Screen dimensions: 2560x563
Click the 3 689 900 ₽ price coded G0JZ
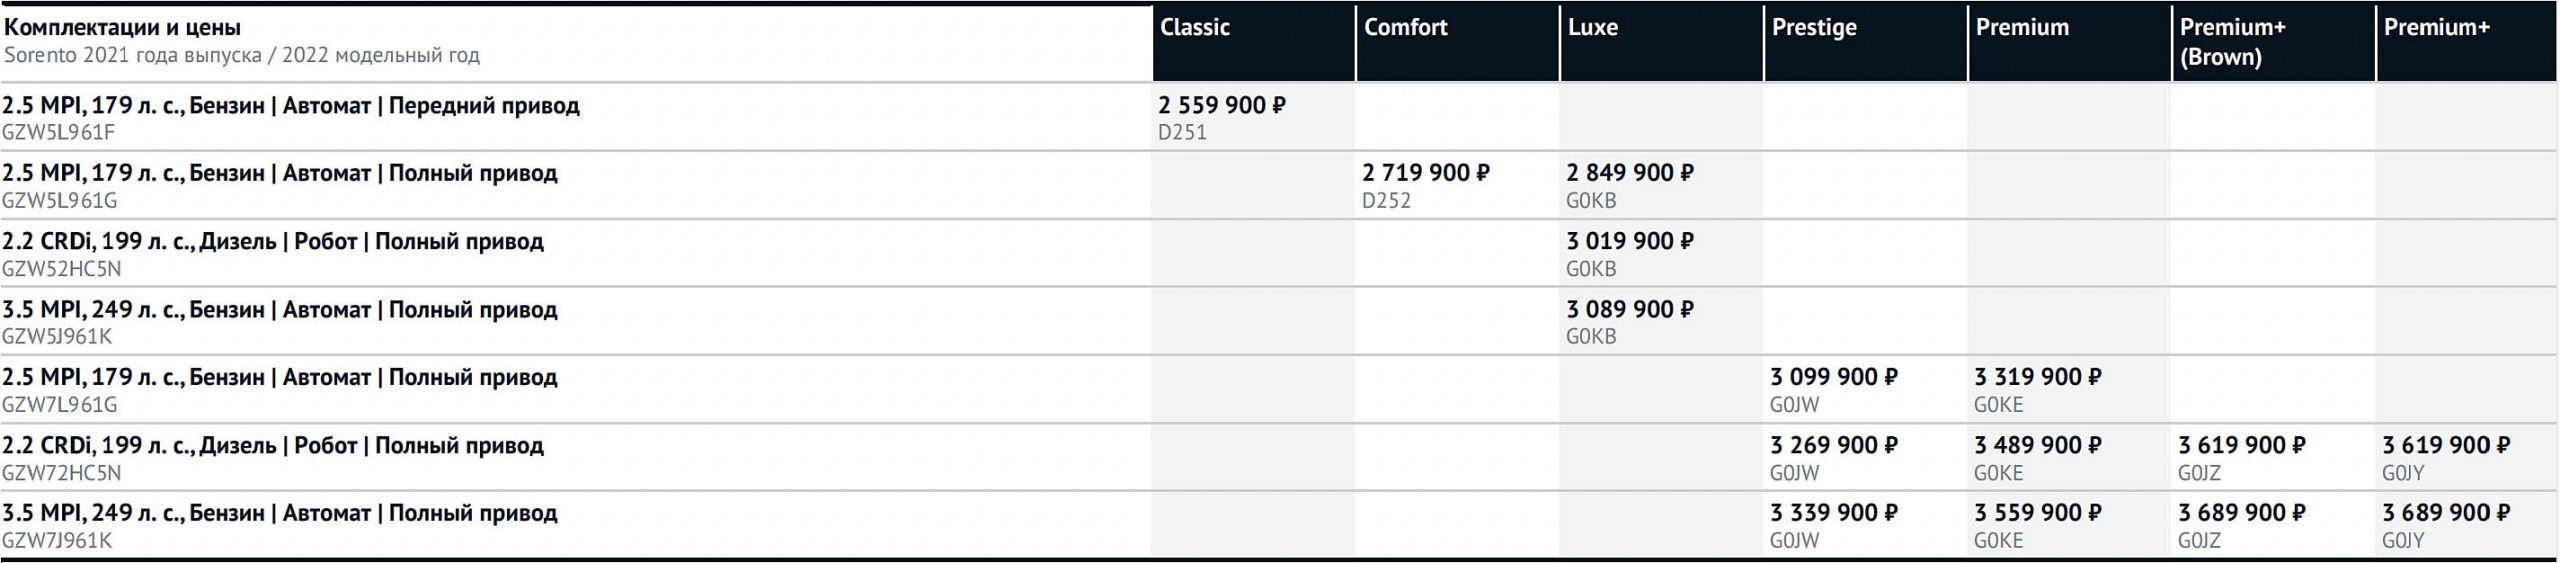(x=2241, y=513)
